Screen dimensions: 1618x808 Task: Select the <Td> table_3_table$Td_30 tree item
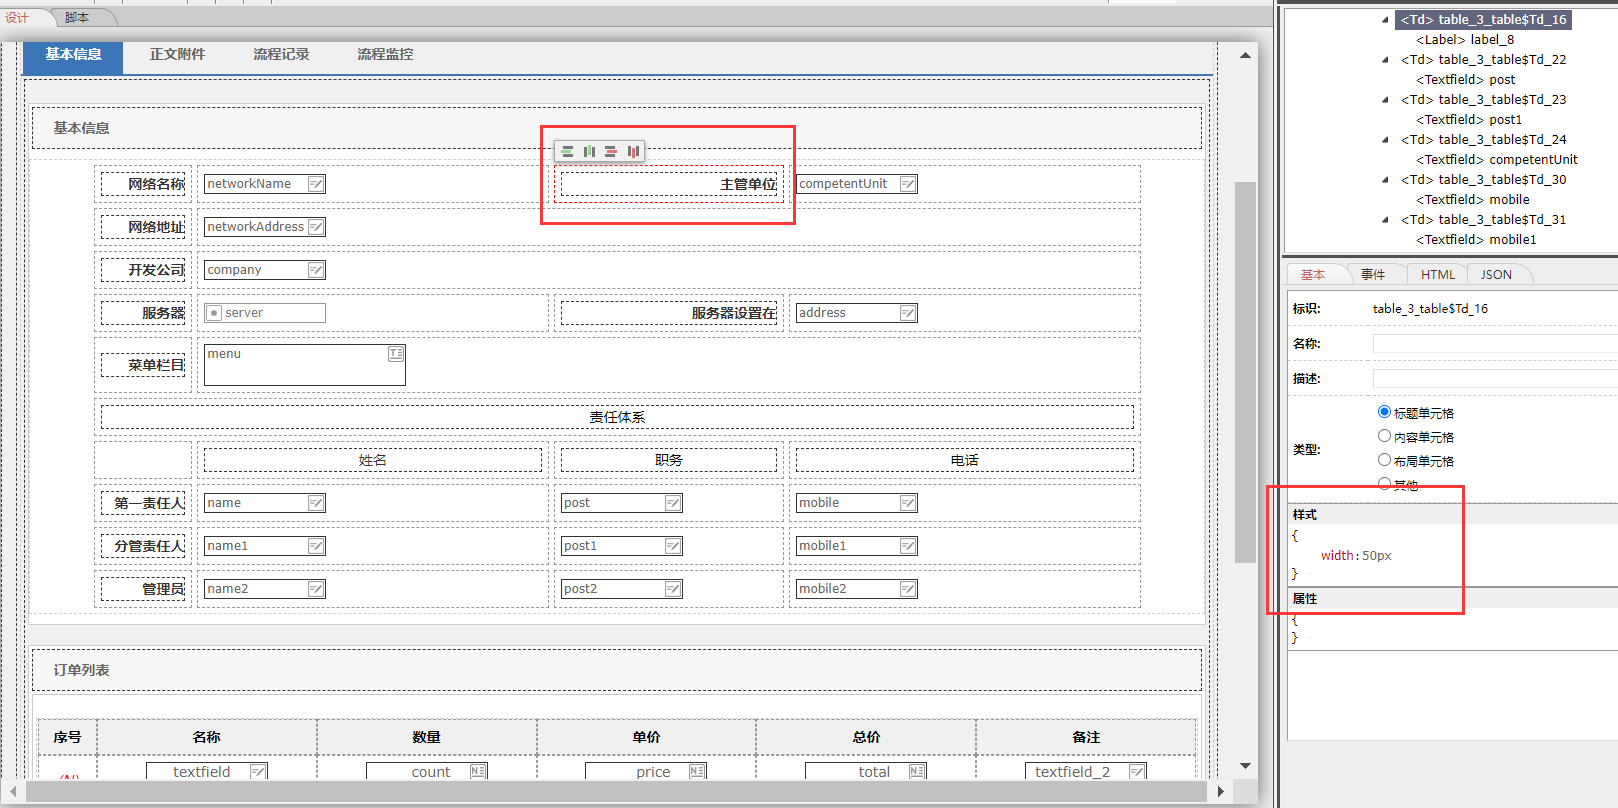pyautogui.click(x=1484, y=180)
